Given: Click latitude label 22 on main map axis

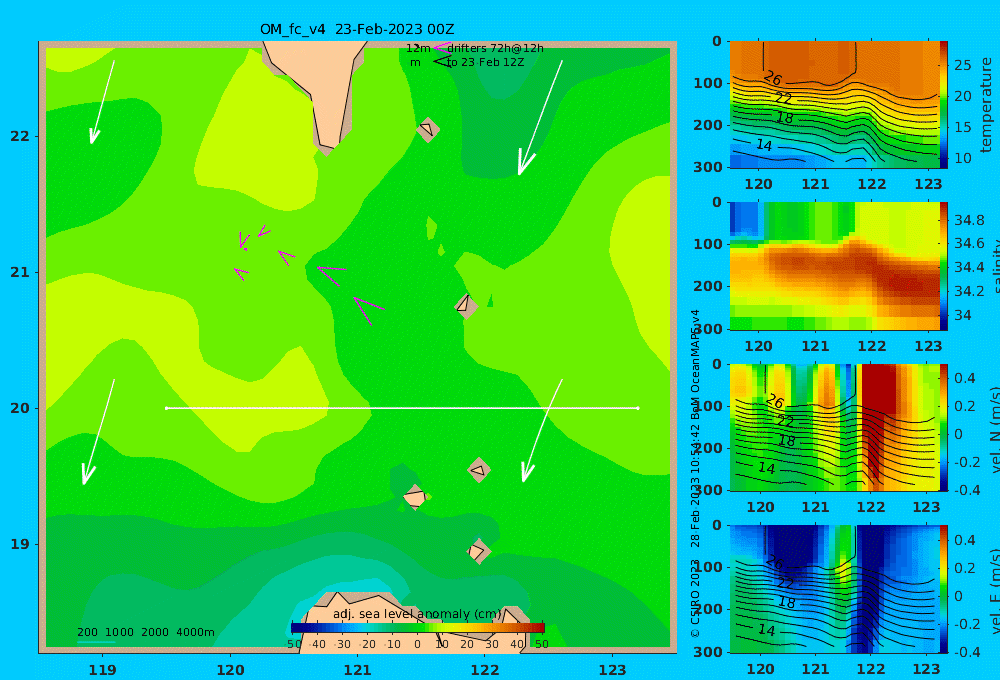Looking at the screenshot, I should (20, 136).
